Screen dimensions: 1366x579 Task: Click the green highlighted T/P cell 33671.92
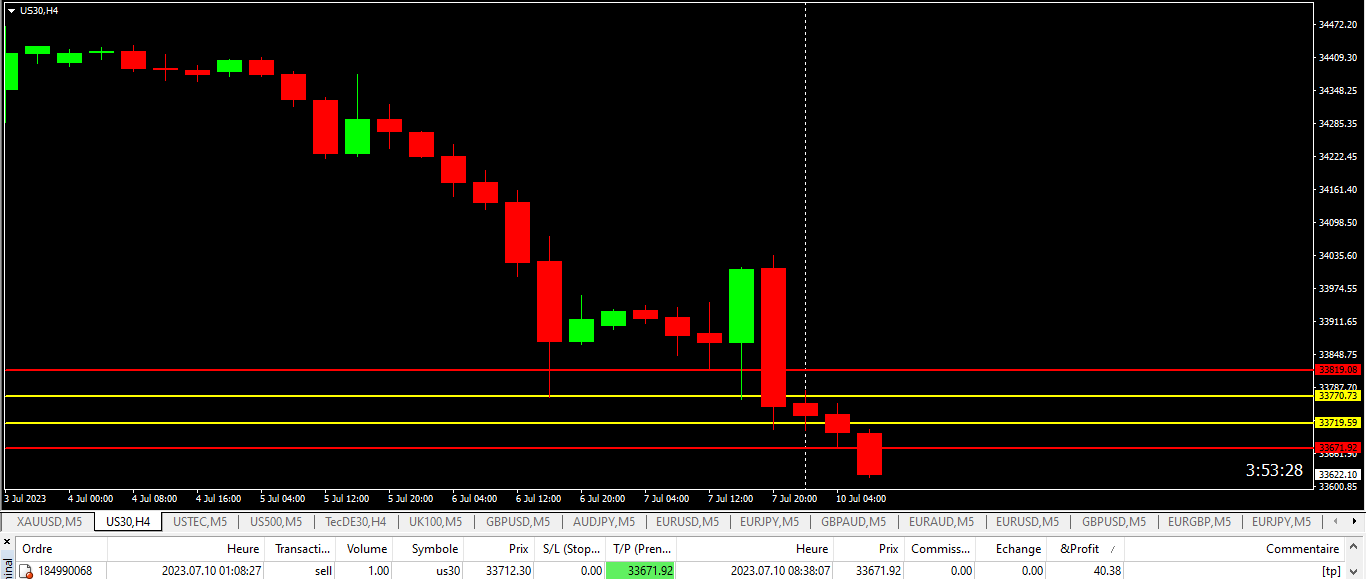pyautogui.click(x=640, y=571)
